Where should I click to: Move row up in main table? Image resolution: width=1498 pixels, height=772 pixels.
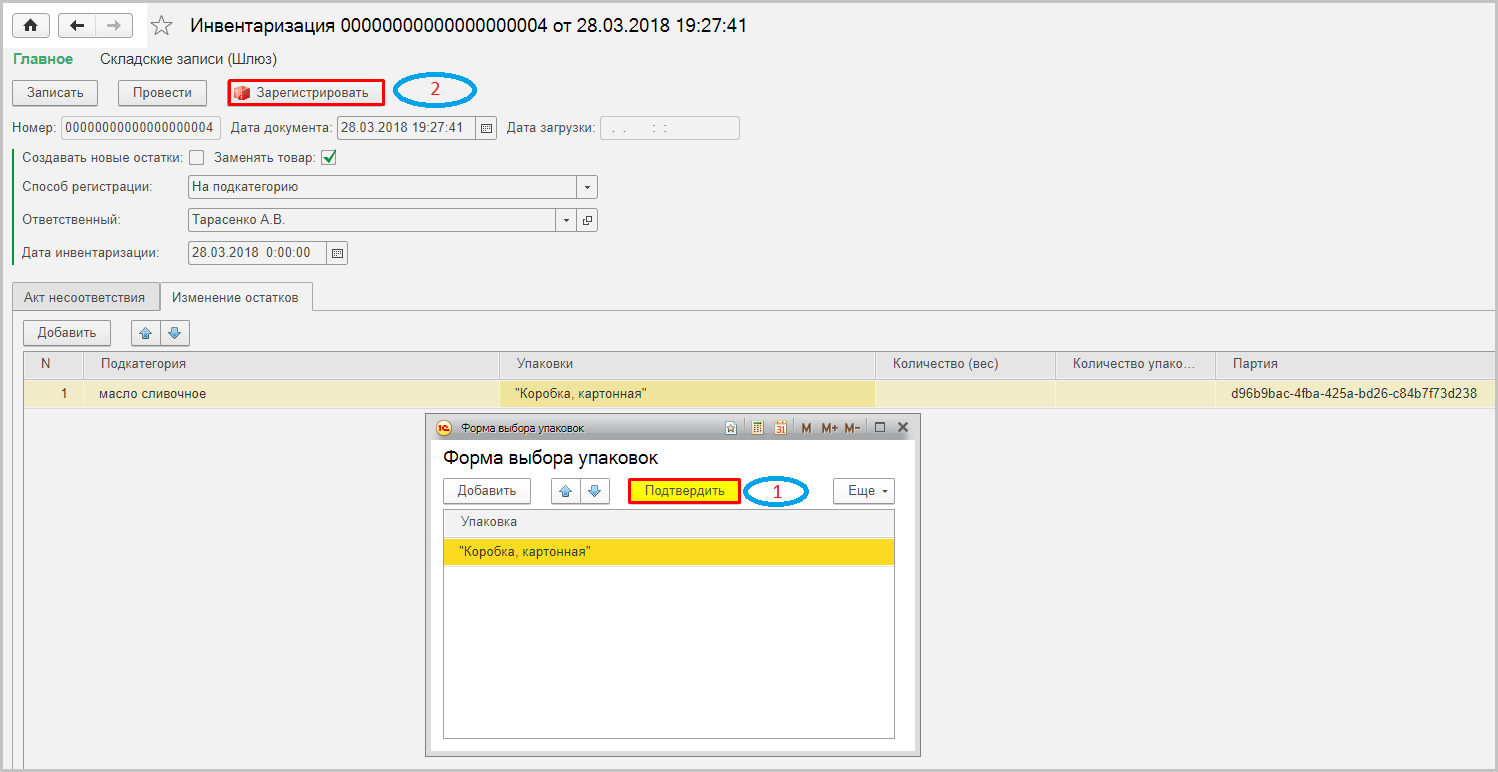146,333
